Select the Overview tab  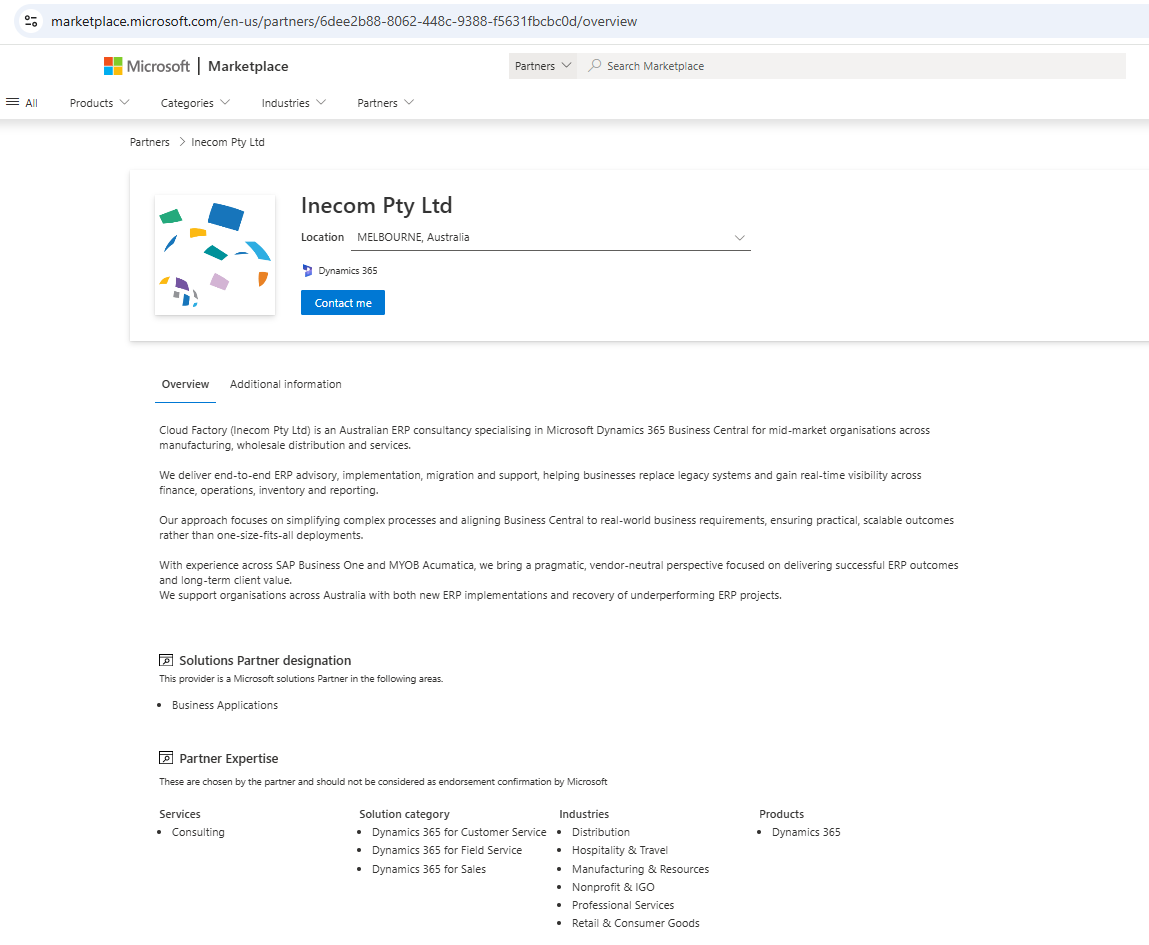click(x=185, y=384)
